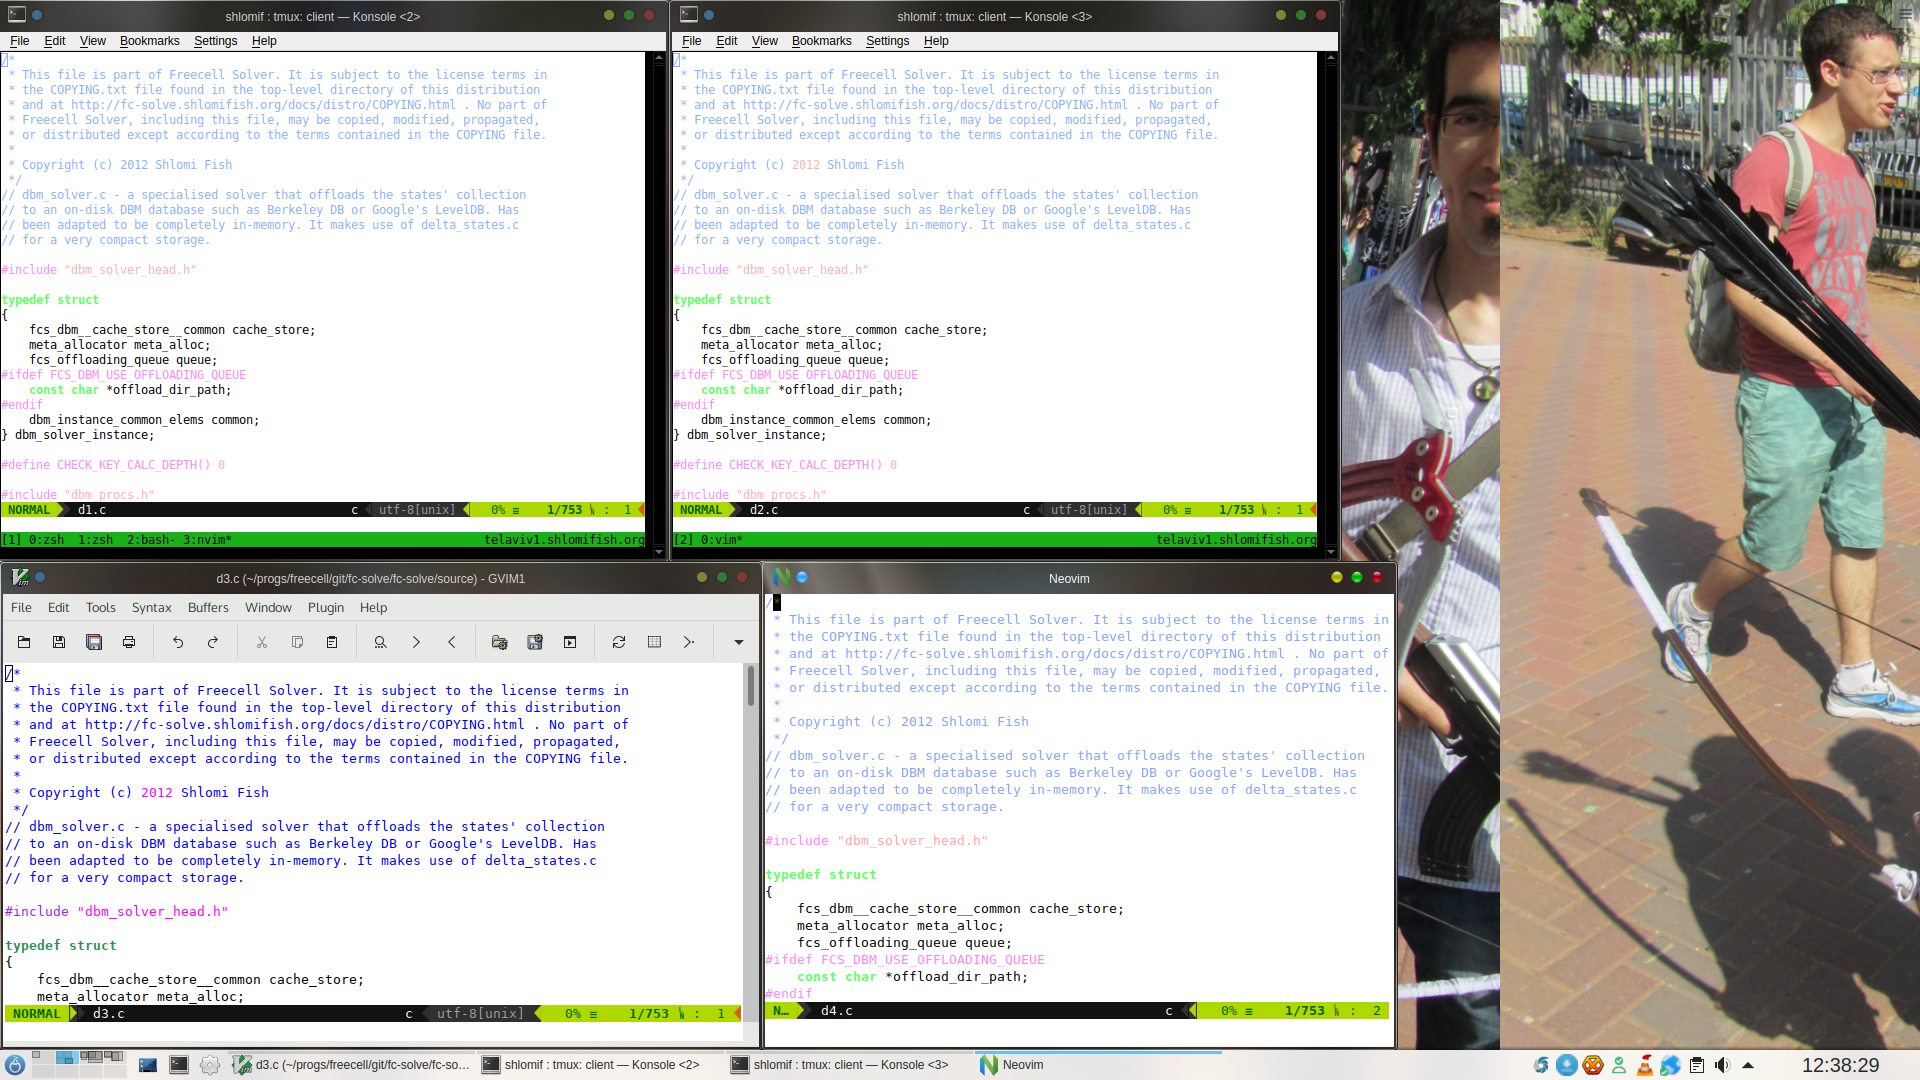Image resolution: width=1920 pixels, height=1080 pixels.
Task: Click the VLC cone tray icon
Action: pos(1645,1065)
